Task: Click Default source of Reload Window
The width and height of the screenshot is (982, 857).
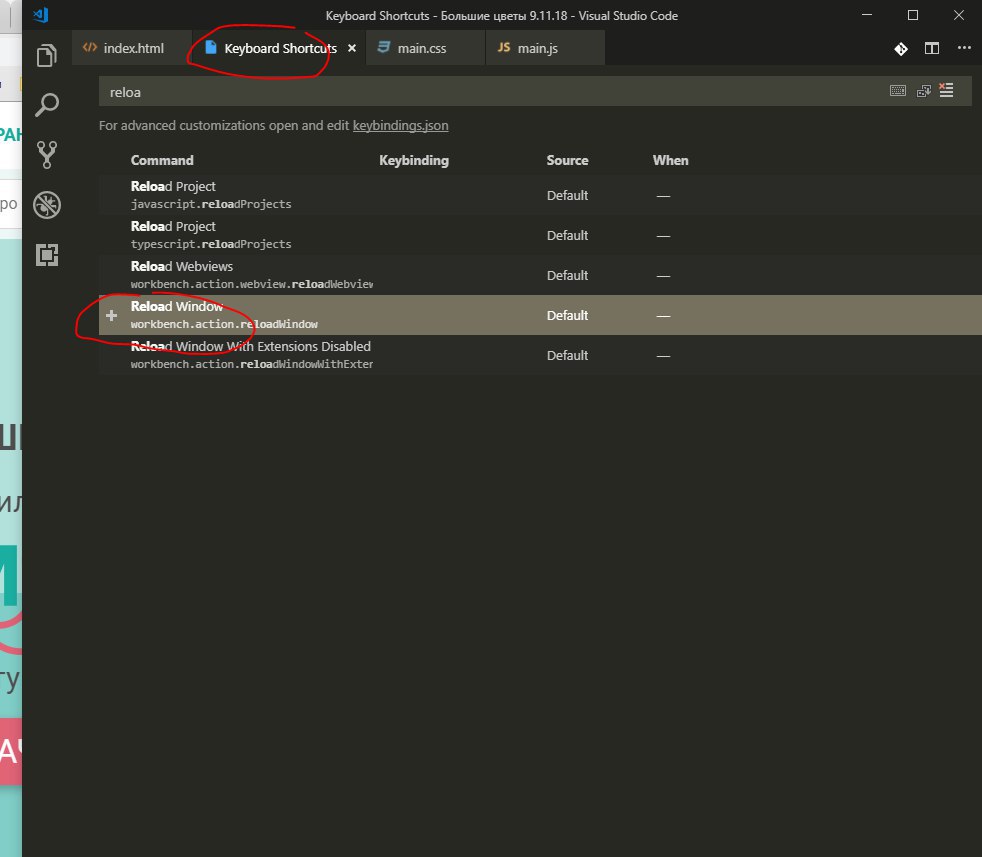Action: pos(567,316)
